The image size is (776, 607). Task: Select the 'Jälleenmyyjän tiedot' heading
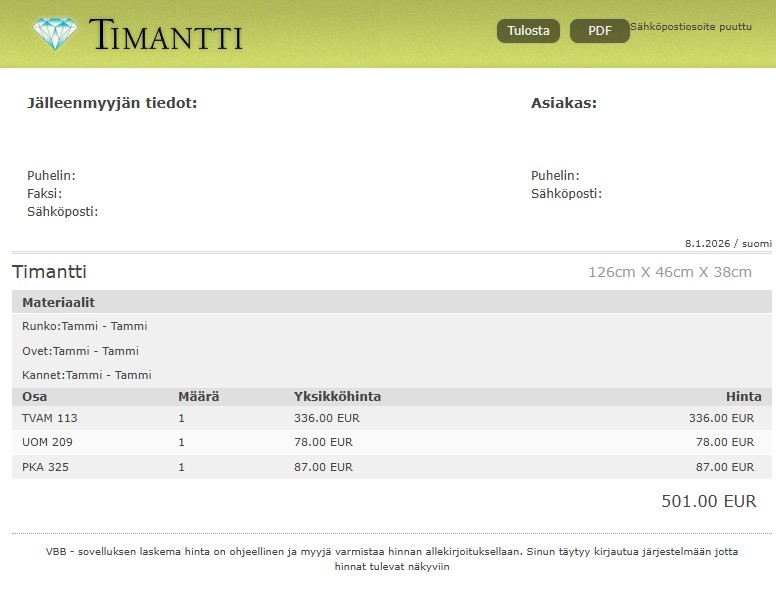(112, 103)
